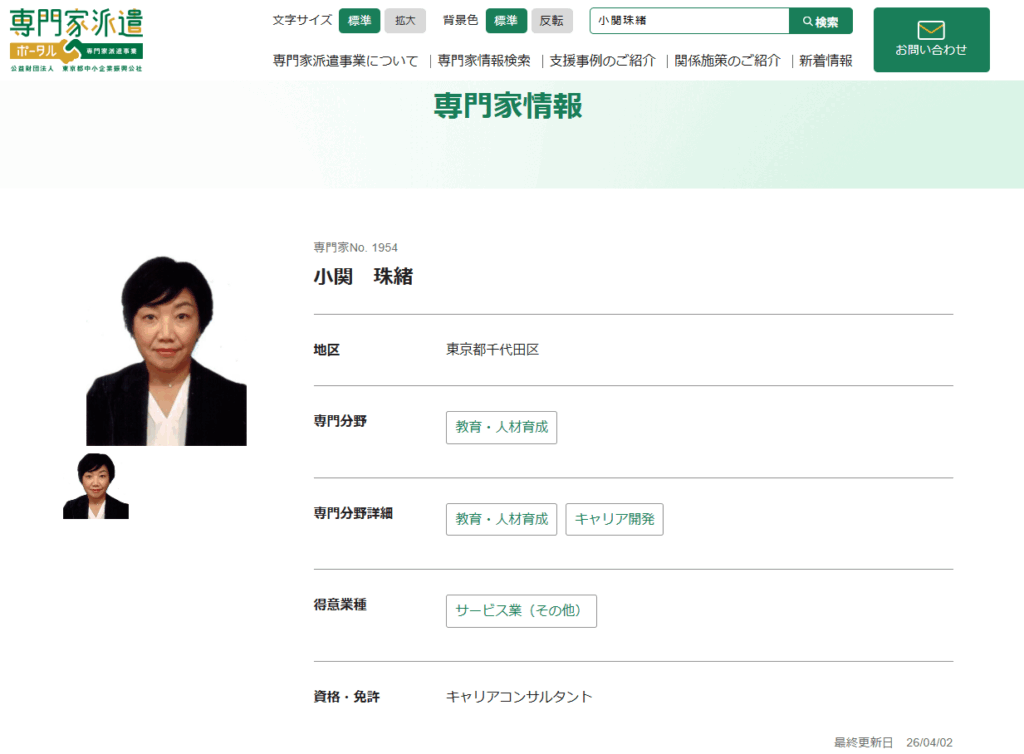The height and width of the screenshot is (754, 1024).
Task: Switch background color to 反転
Action: coord(552,21)
